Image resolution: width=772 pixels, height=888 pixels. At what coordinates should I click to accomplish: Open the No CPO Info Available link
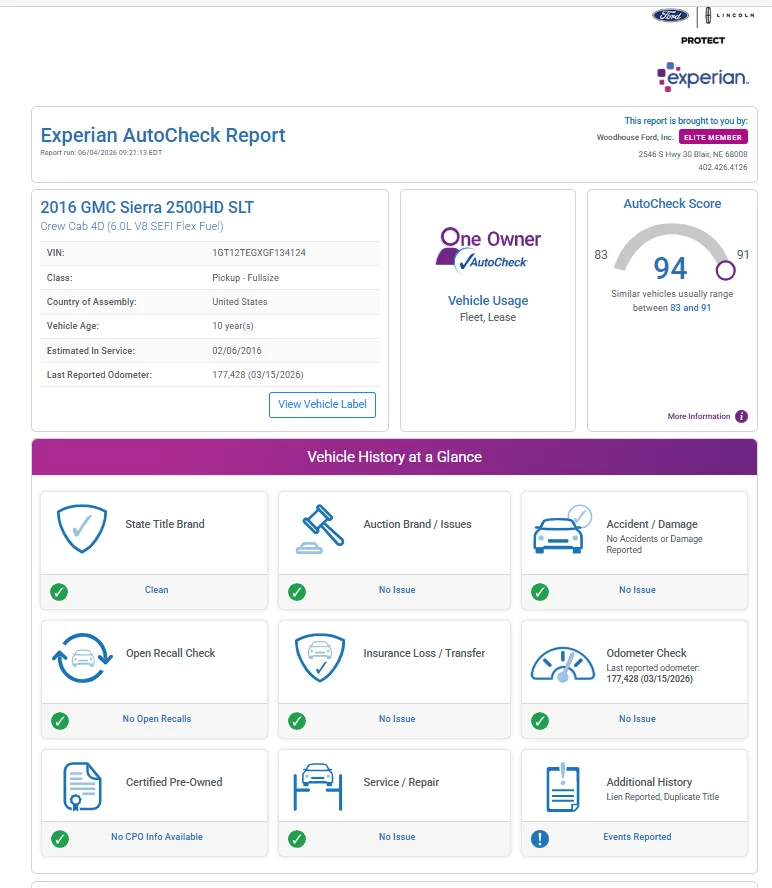(157, 836)
